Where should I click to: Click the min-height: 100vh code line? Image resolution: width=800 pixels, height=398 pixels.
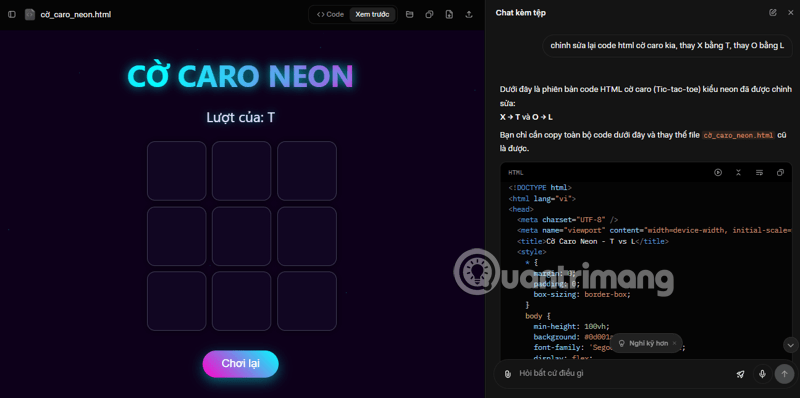coord(571,327)
